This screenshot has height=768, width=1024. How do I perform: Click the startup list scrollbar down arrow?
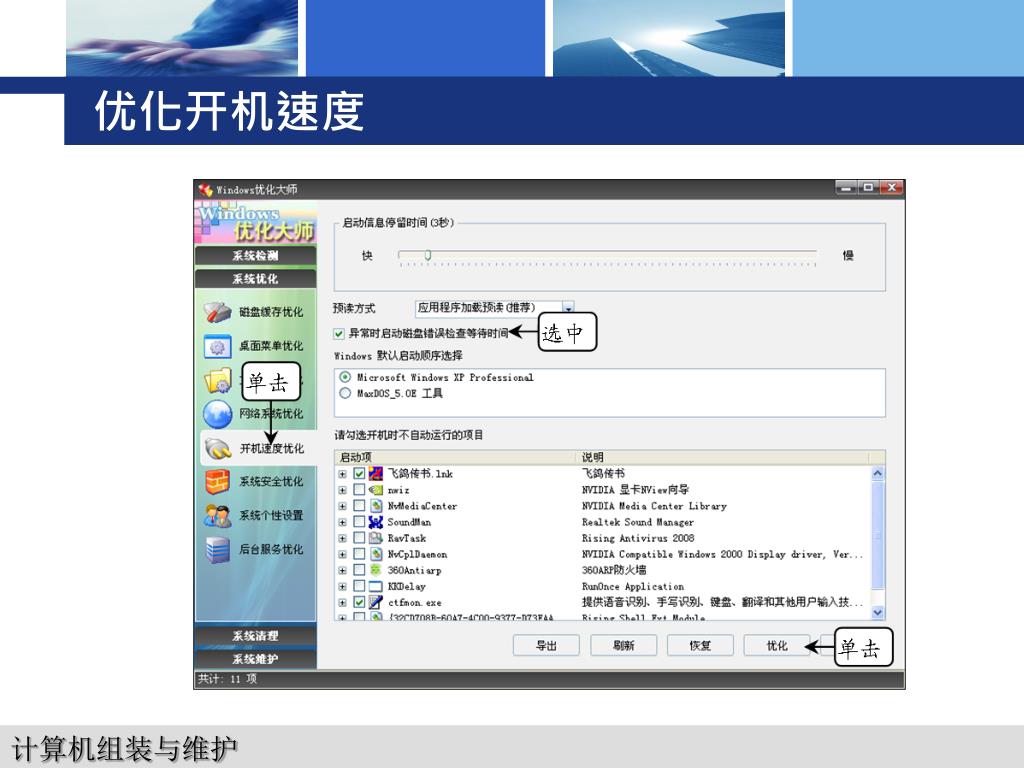(x=878, y=612)
